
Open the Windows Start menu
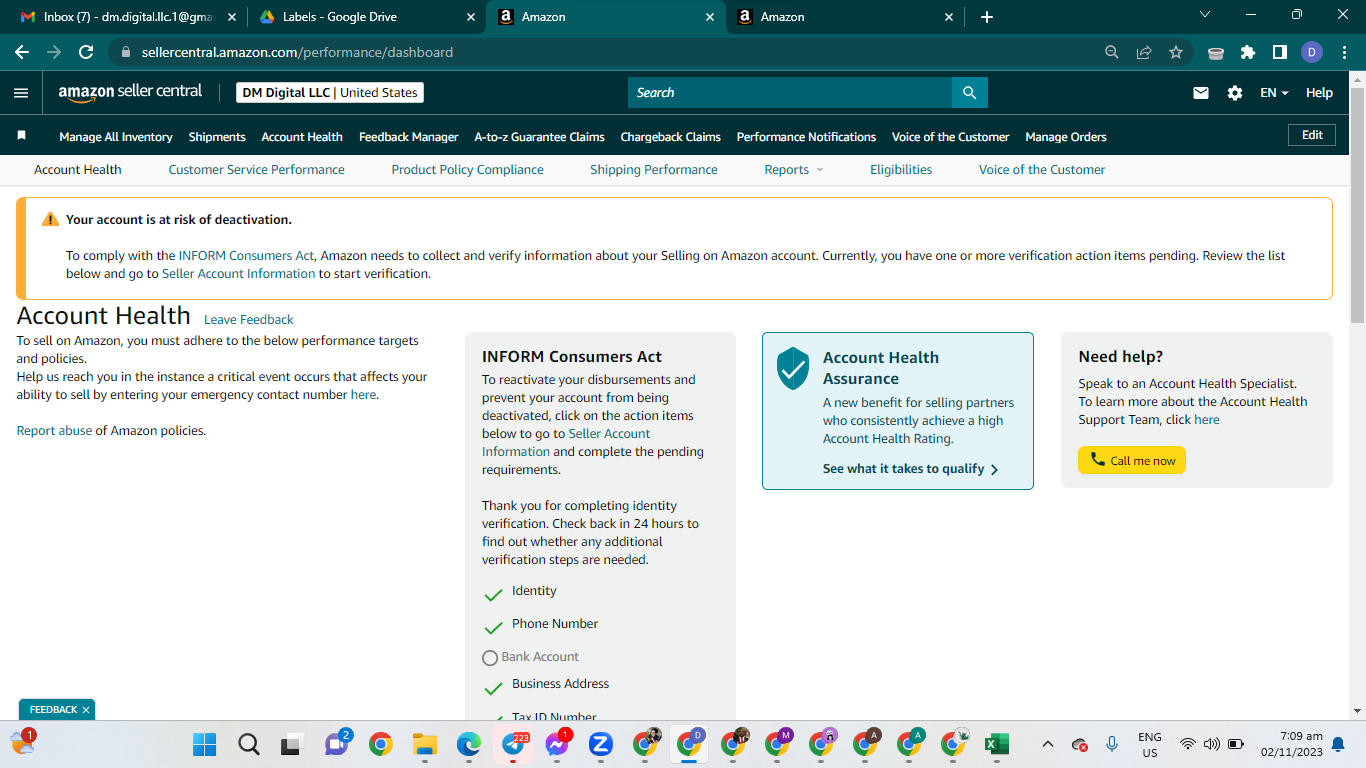[204, 744]
